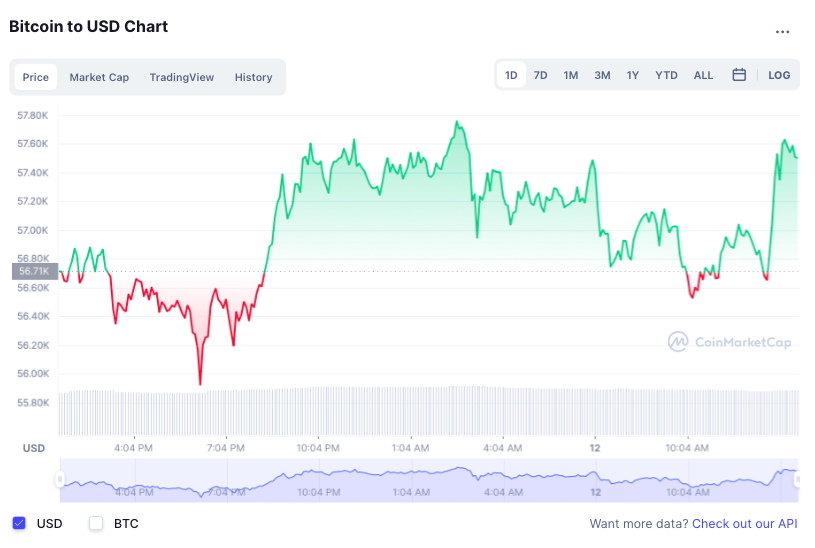Viewport: 815px width, 548px height.
Task: Click left handle of range navigator
Action: pos(60,480)
